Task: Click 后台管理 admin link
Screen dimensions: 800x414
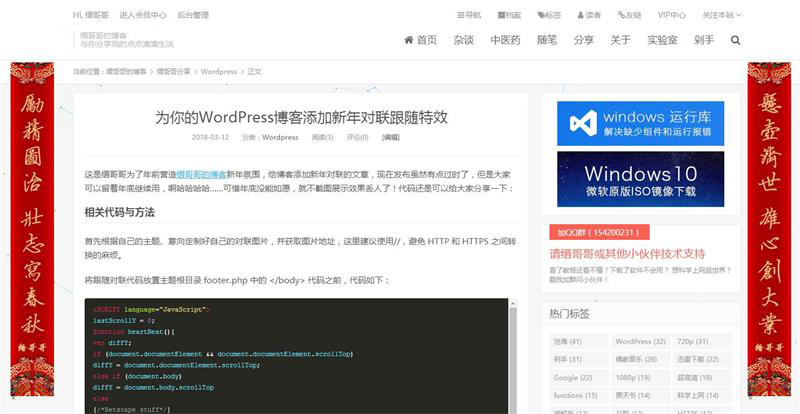Action: 193,15
